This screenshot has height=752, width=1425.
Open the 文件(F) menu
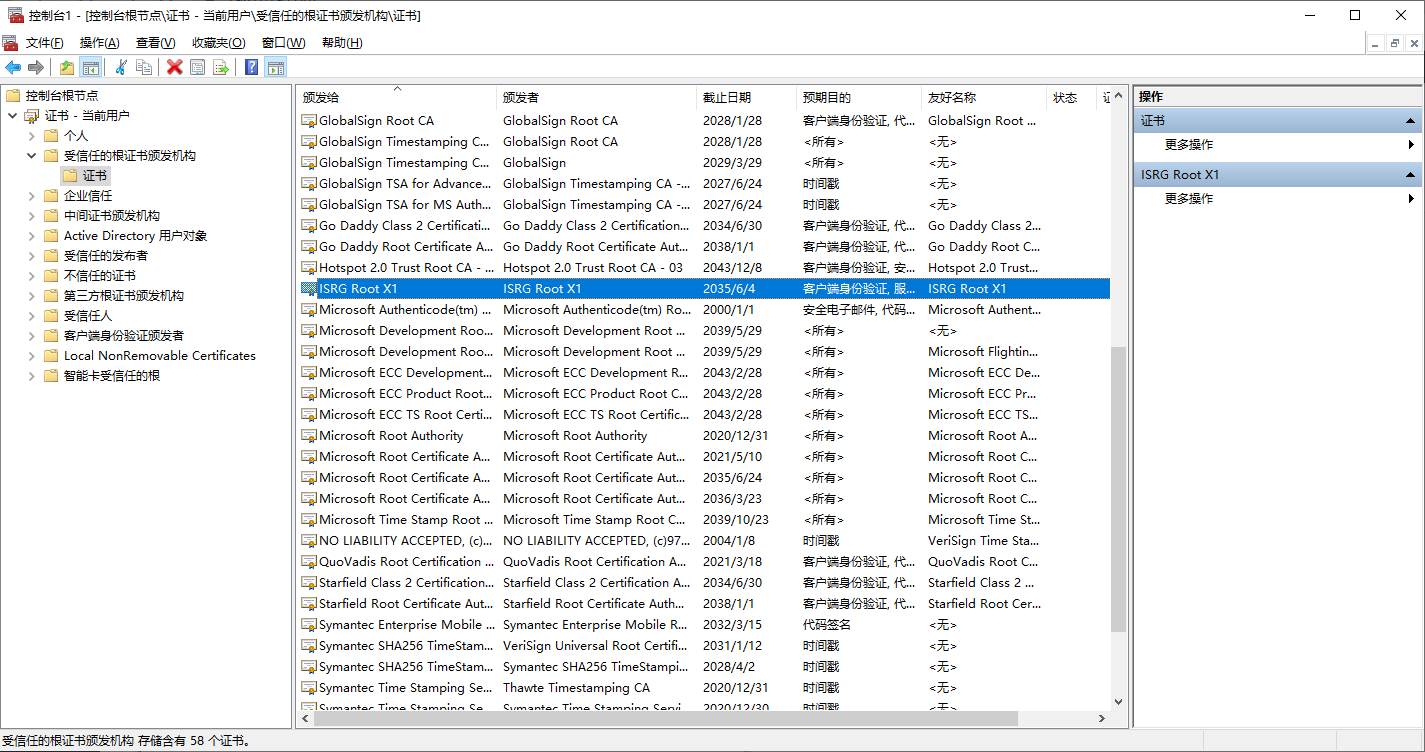pos(44,43)
